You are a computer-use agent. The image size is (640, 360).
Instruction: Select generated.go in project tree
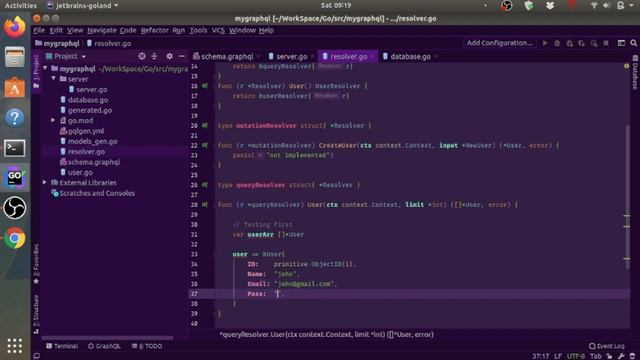(90, 110)
